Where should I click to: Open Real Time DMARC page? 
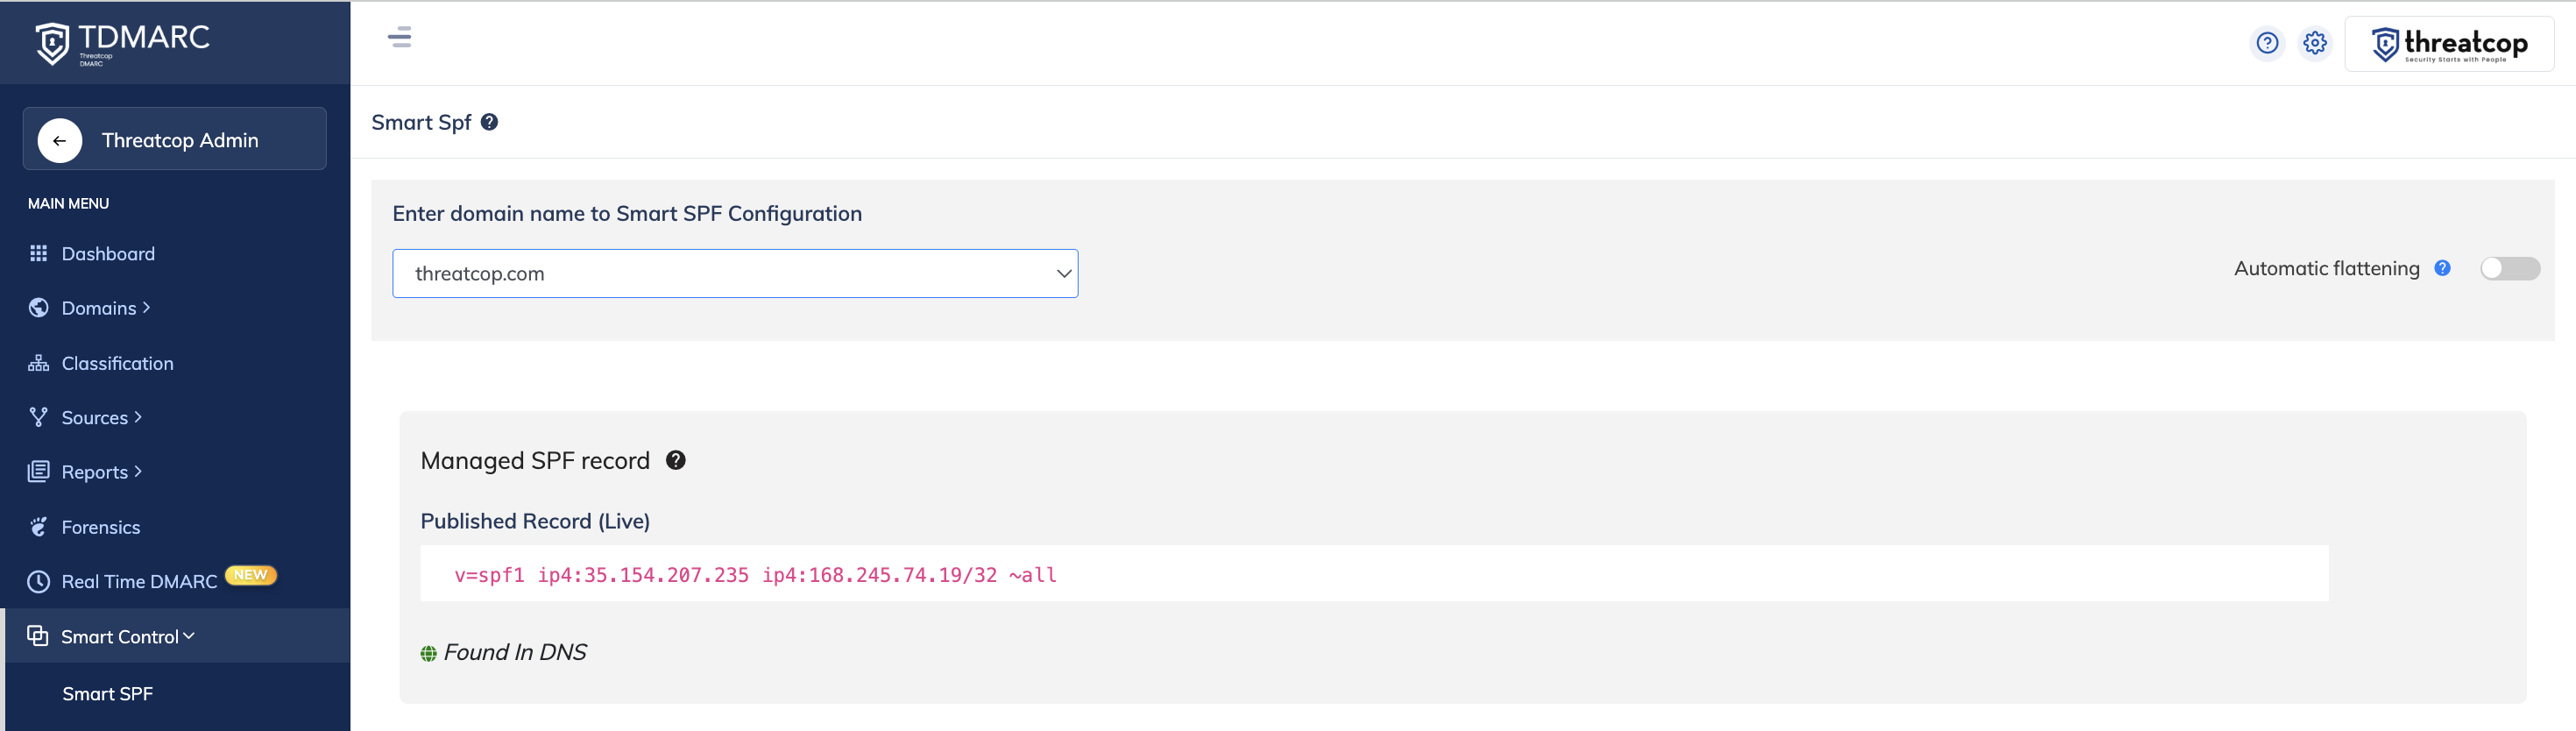pos(139,582)
